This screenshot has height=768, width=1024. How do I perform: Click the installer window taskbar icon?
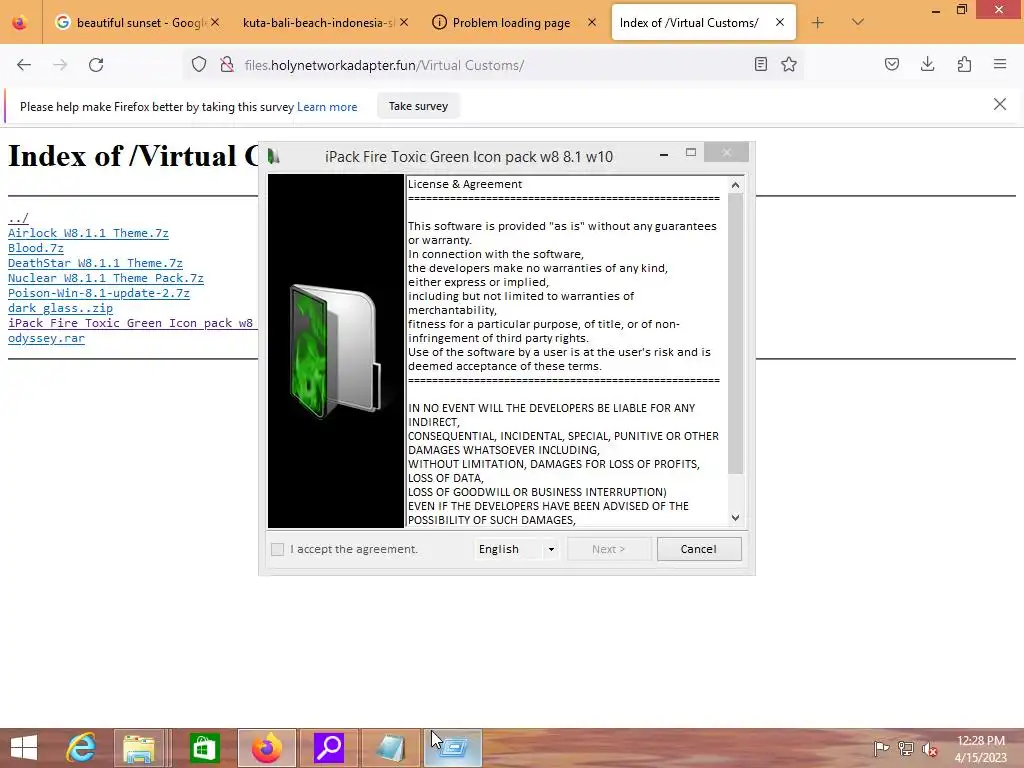point(453,748)
